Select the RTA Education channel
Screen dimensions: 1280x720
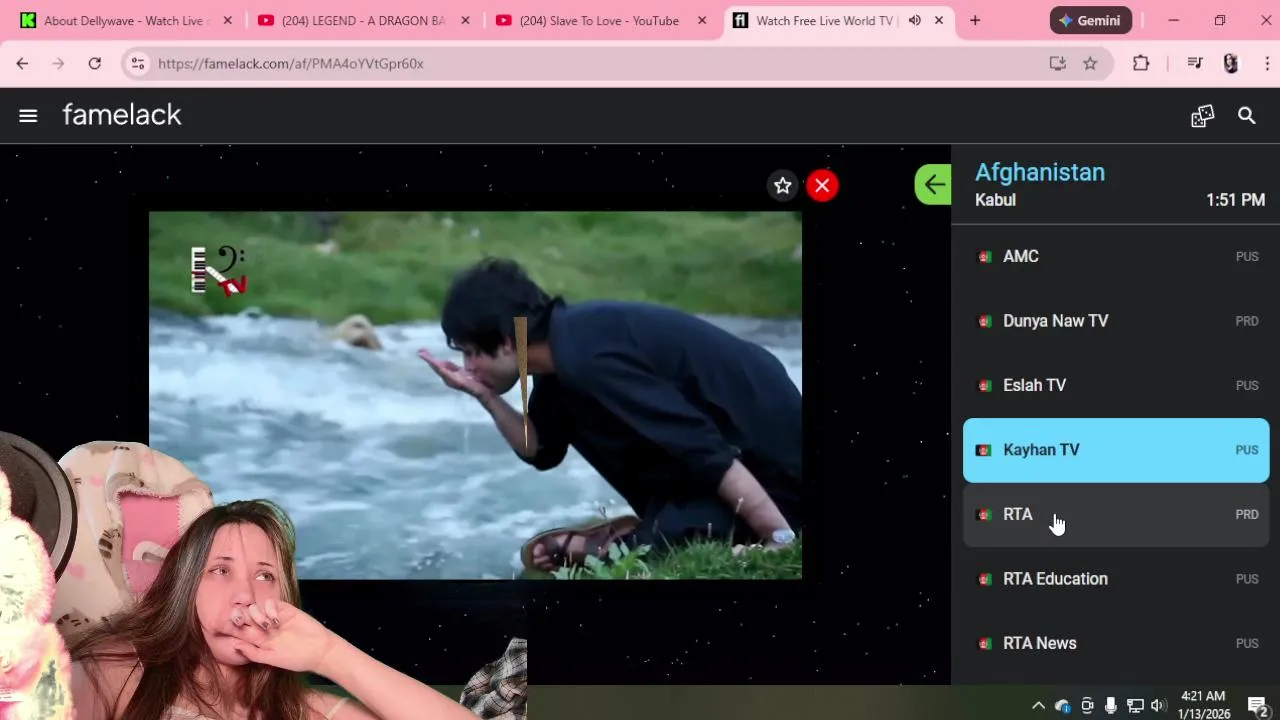[x=1116, y=579]
